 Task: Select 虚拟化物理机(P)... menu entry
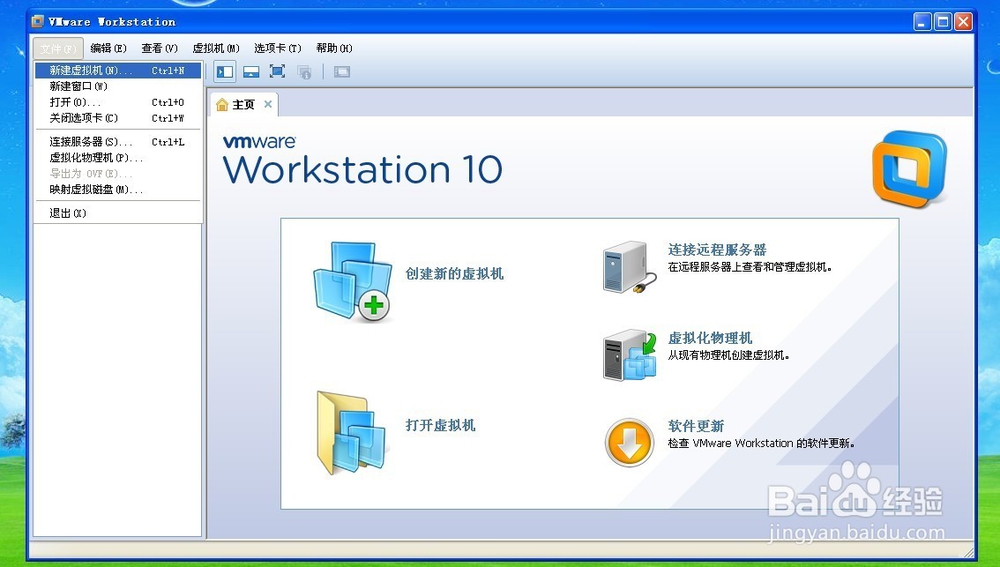tap(118, 158)
